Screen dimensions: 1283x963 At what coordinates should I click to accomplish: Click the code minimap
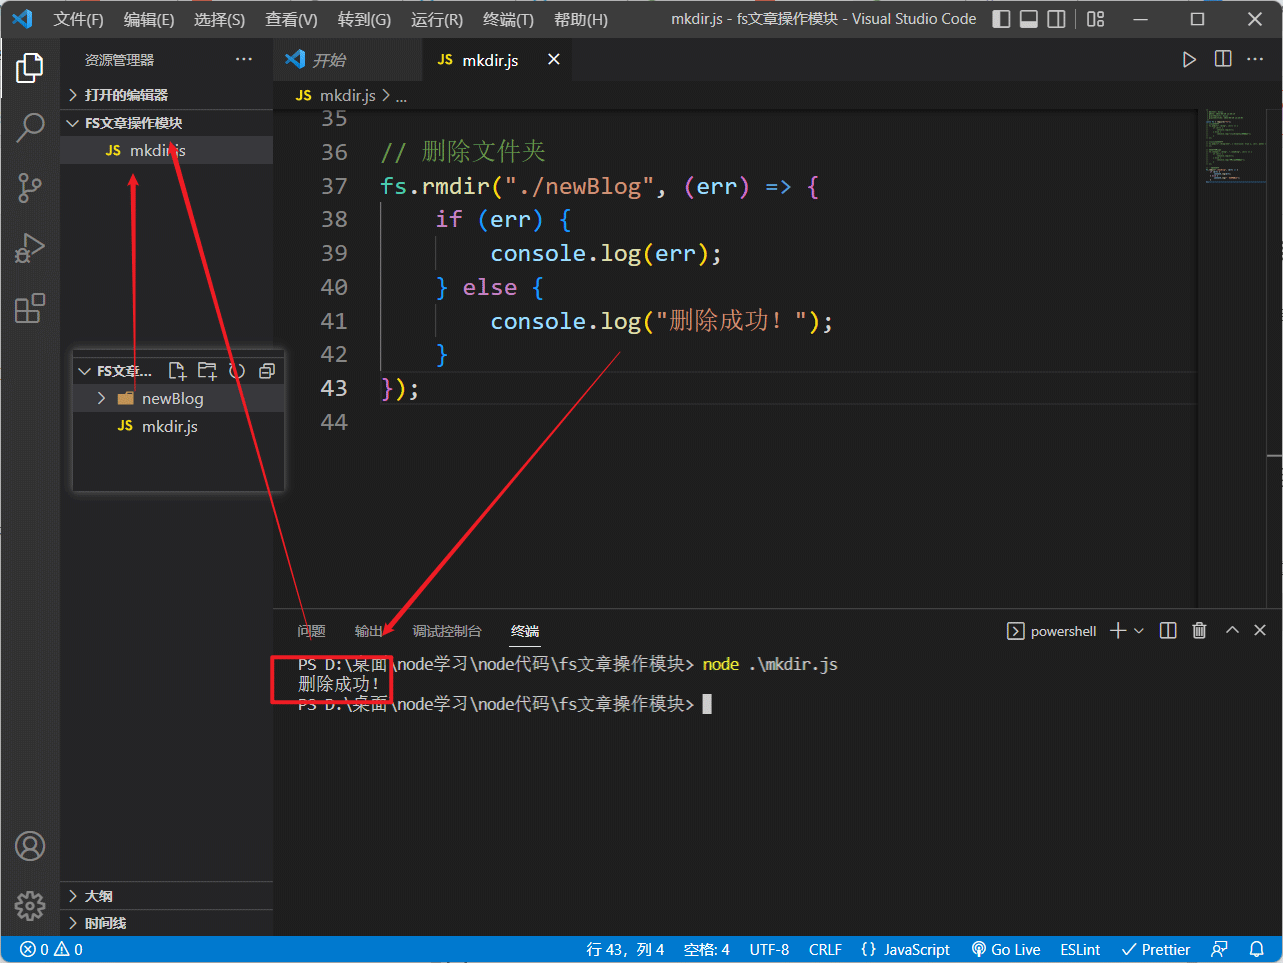pos(1236,147)
